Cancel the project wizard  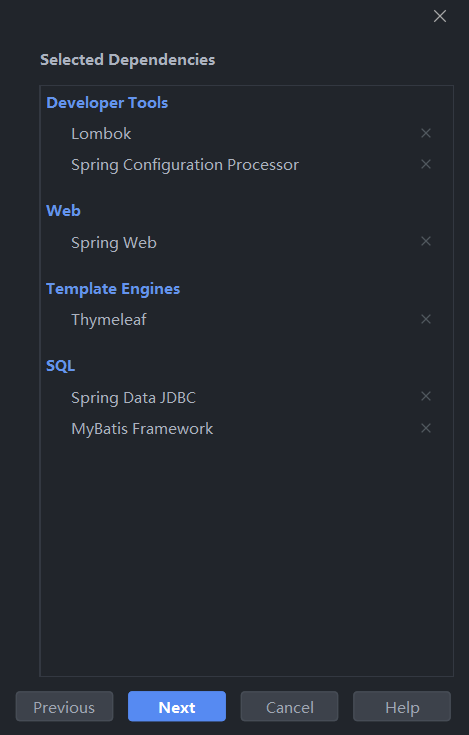tap(289, 706)
